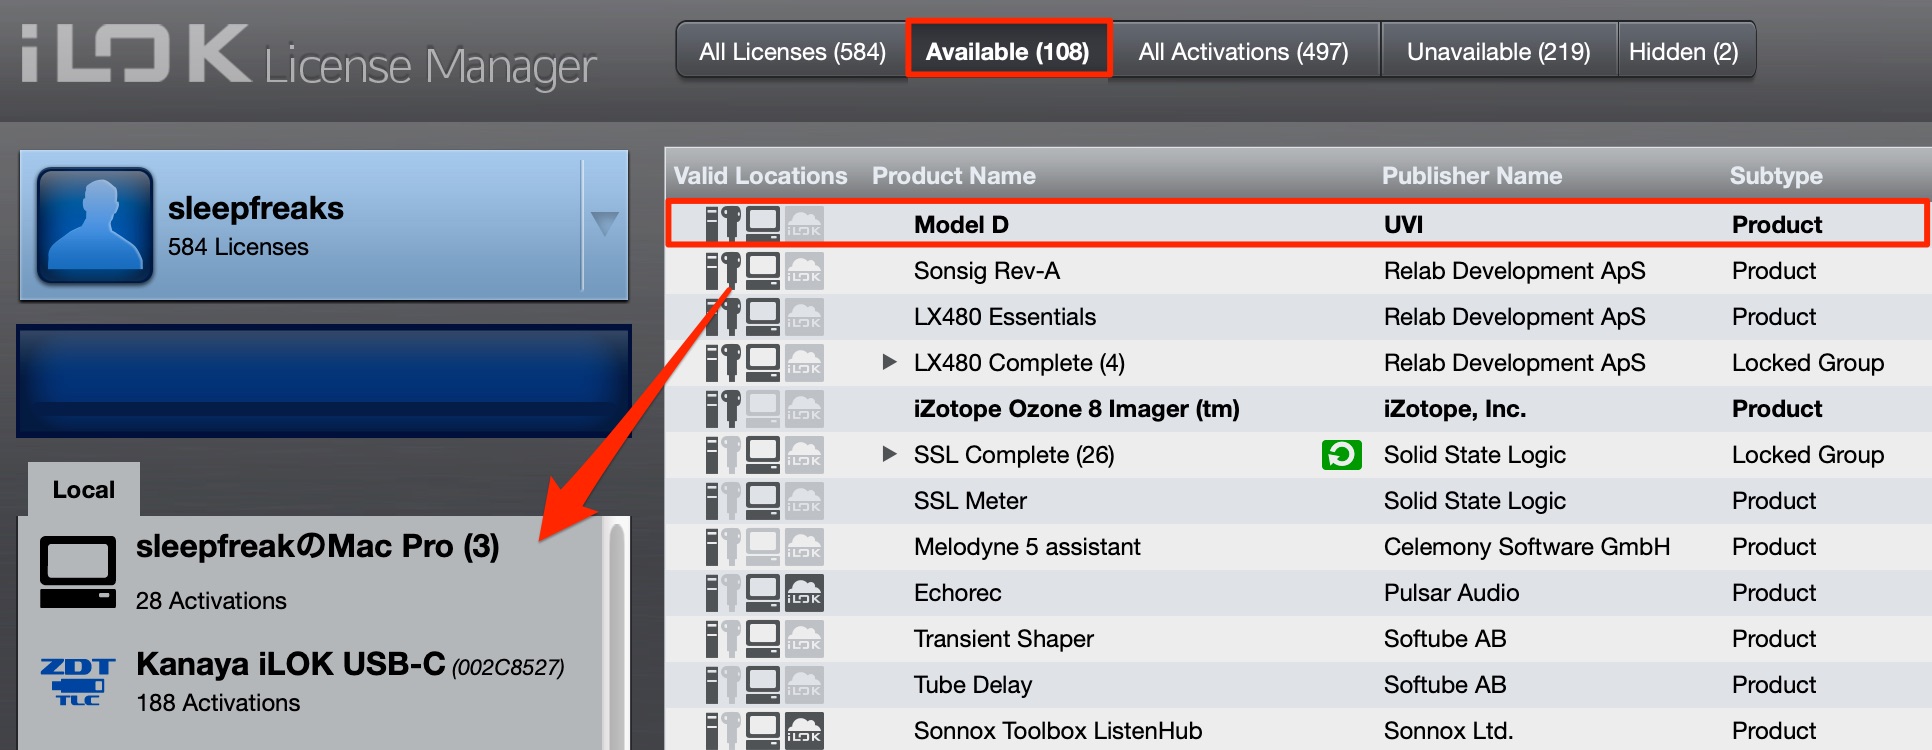Show the Unavailable (219) tab
Screen dimensions: 1932x750
(1498, 51)
